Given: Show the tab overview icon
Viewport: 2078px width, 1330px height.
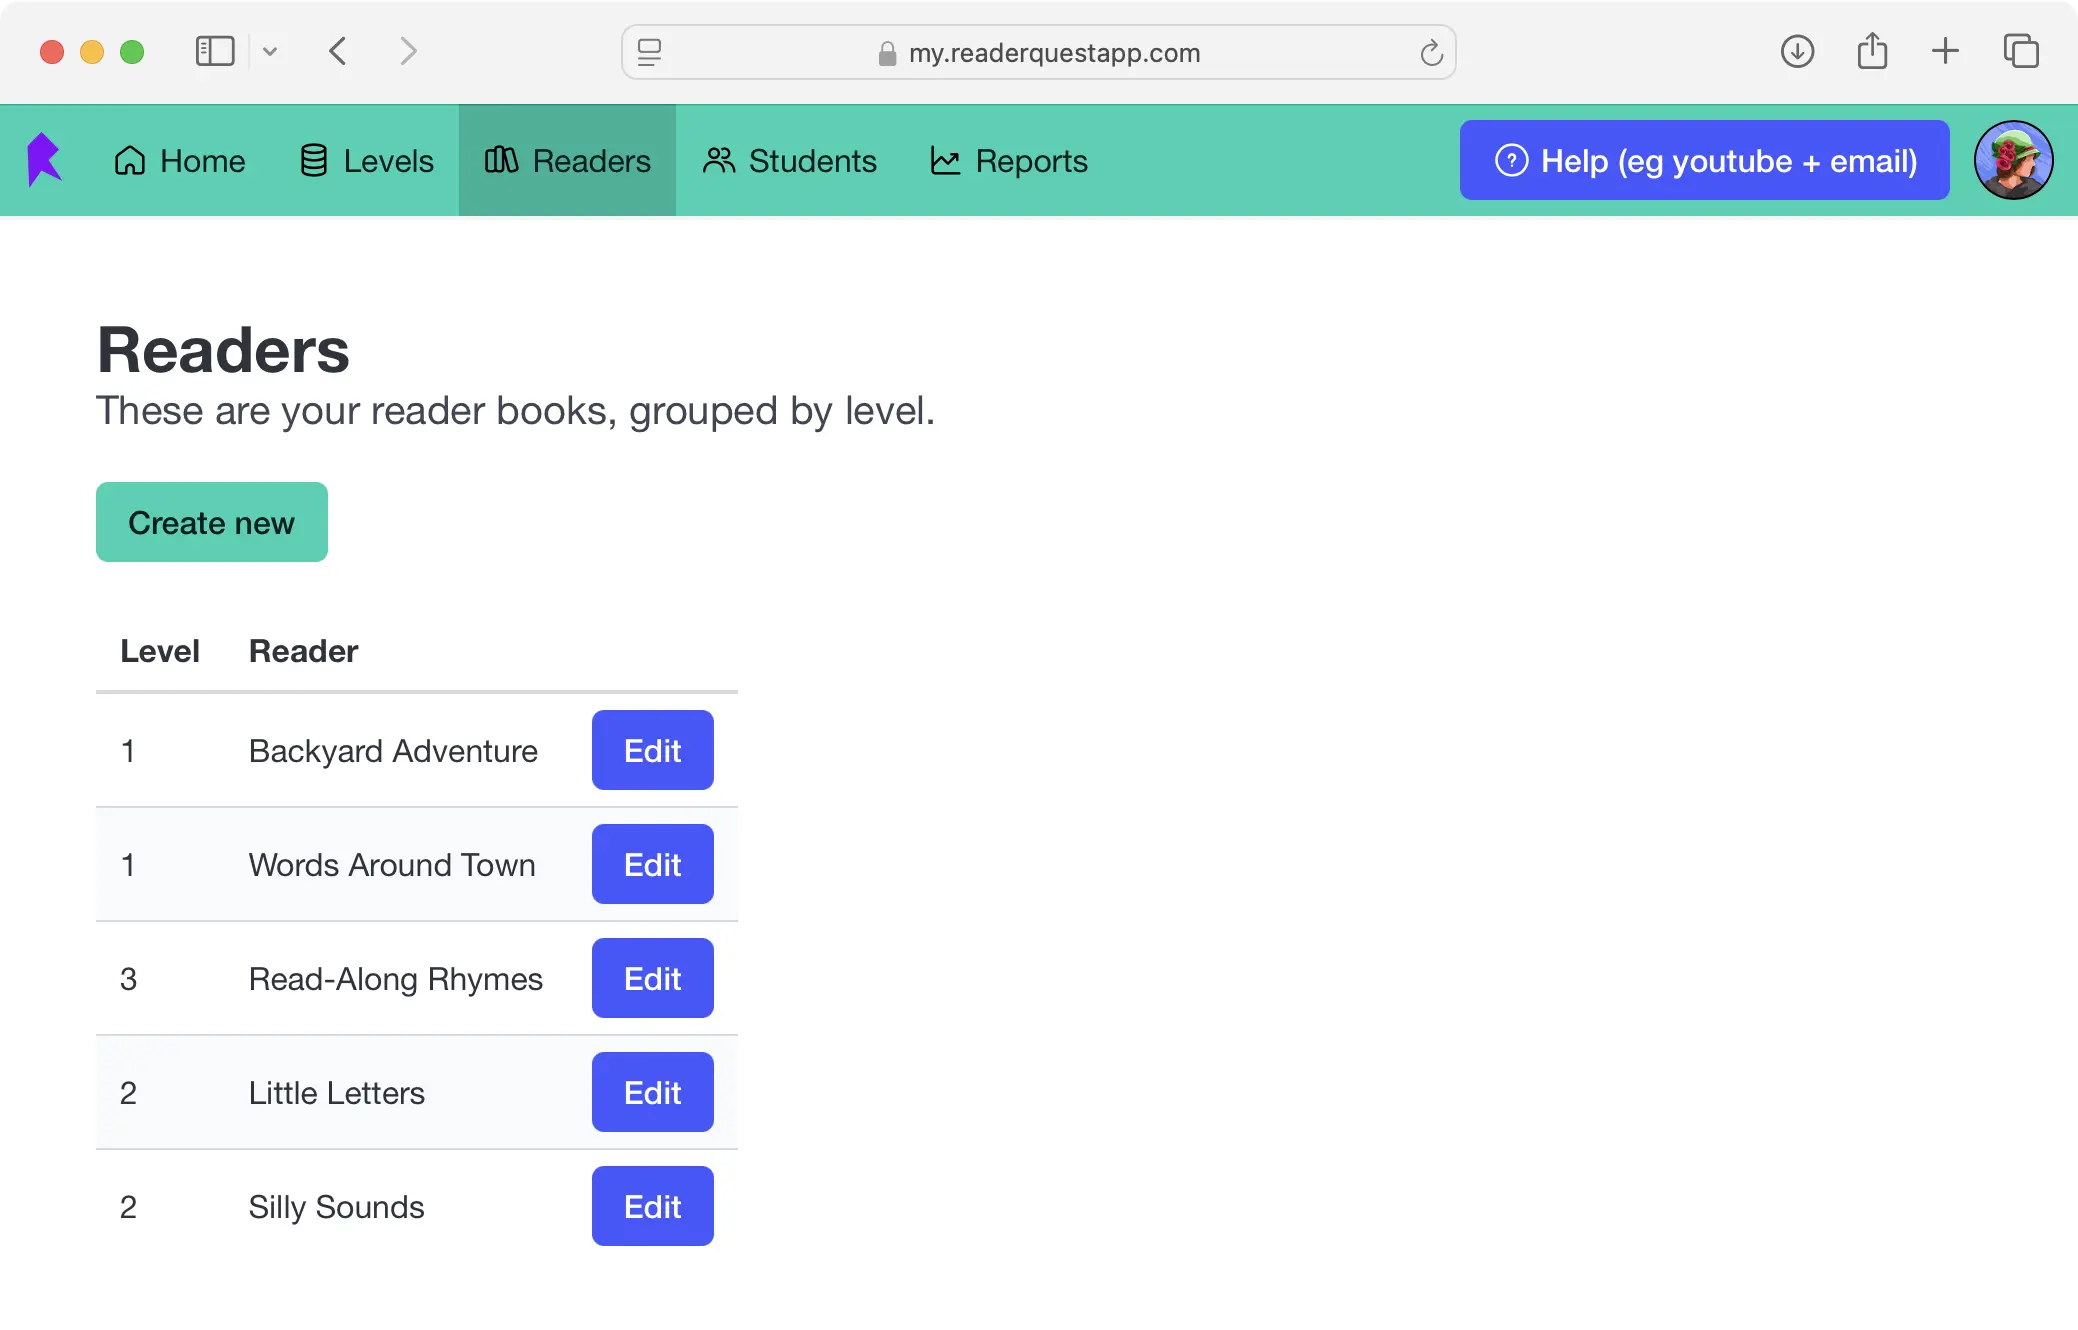Looking at the screenshot, I should point(2020,51).
